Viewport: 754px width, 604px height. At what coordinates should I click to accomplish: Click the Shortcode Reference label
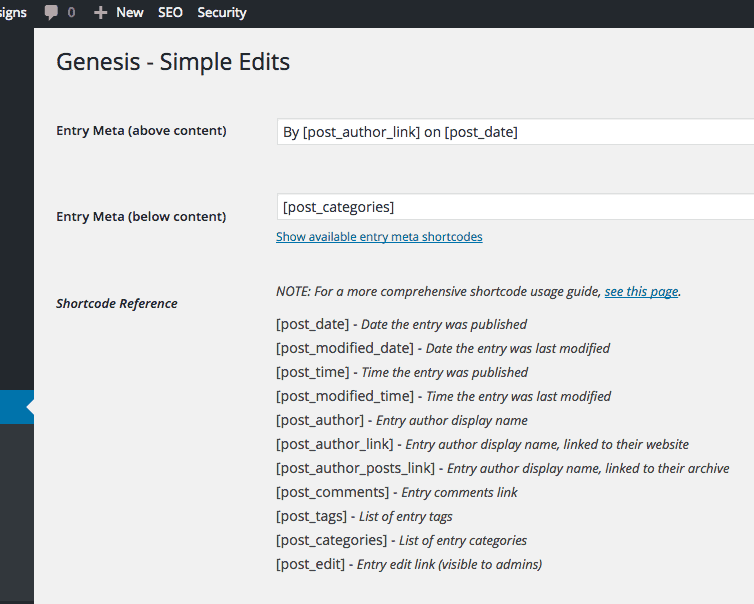pyautogui.click(x=117, y=303)
